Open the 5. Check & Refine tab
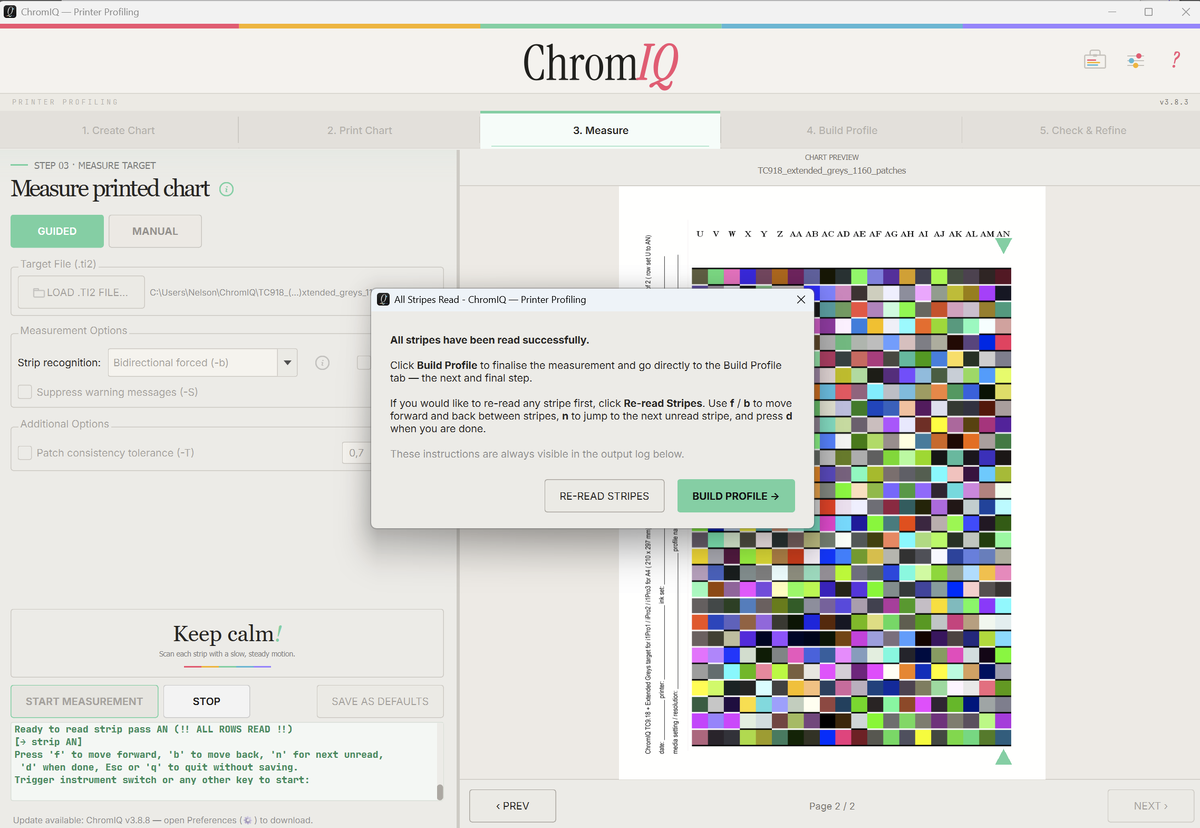 1082,130
